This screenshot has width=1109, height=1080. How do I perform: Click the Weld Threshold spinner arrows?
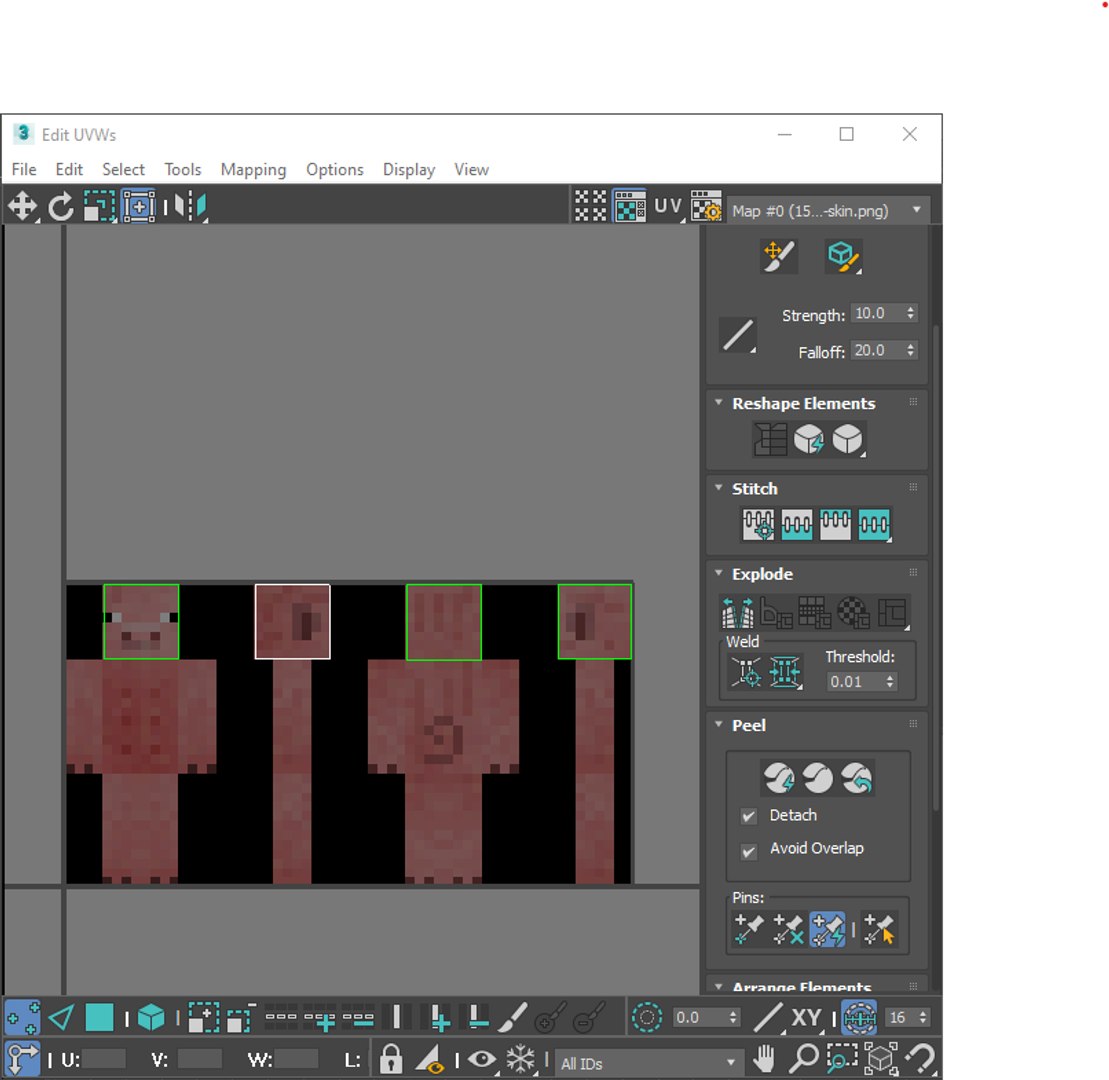[x=890, y=681]
